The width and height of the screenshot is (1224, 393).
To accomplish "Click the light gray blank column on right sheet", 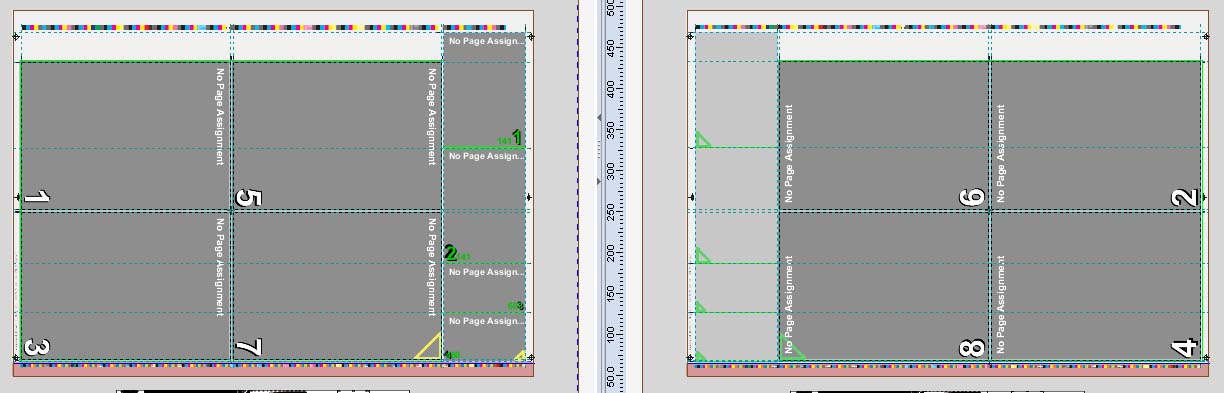I will 737,196.
